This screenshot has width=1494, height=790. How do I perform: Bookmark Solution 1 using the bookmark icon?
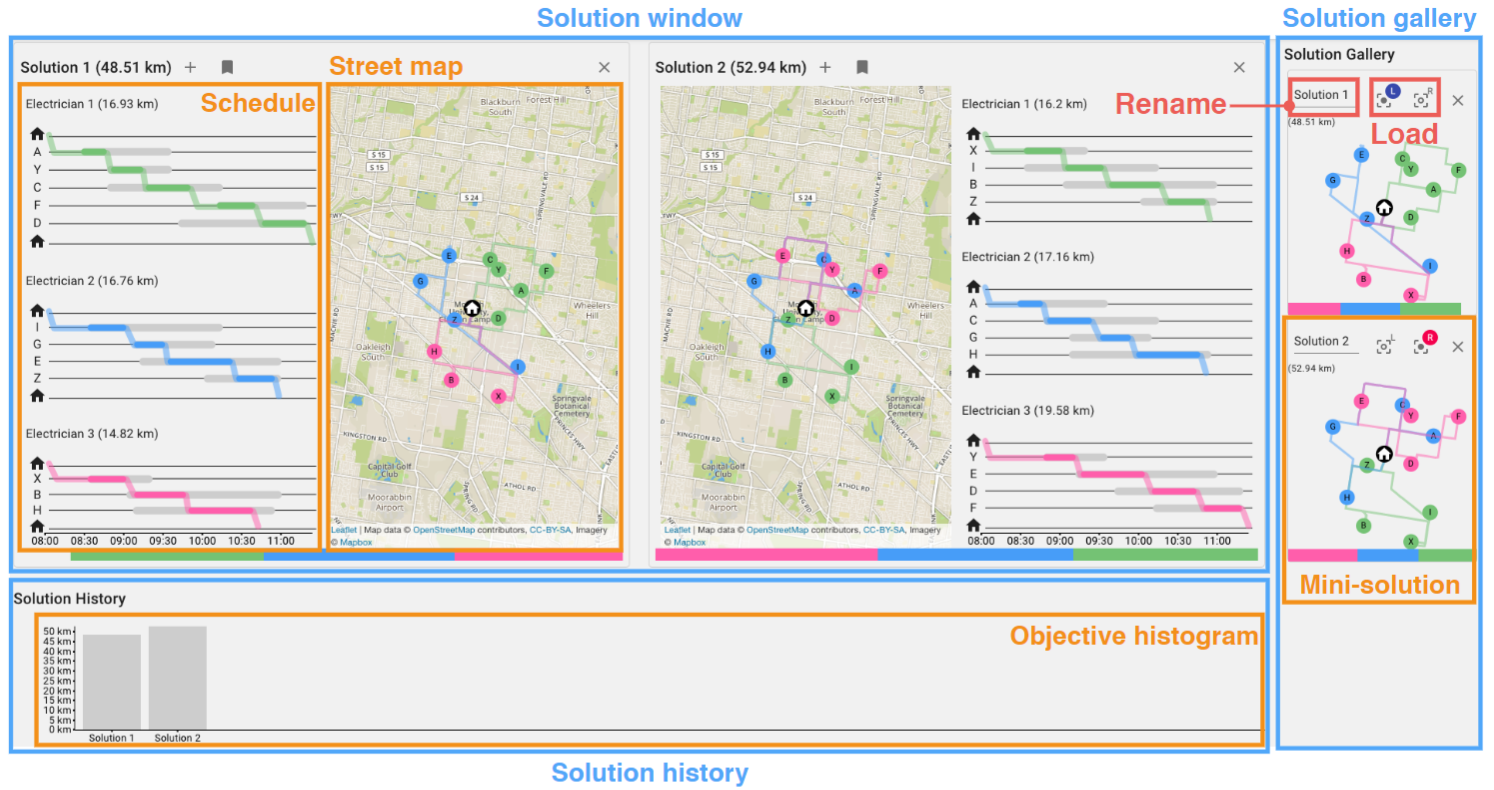pyautogui.click(x=227, y=68)
